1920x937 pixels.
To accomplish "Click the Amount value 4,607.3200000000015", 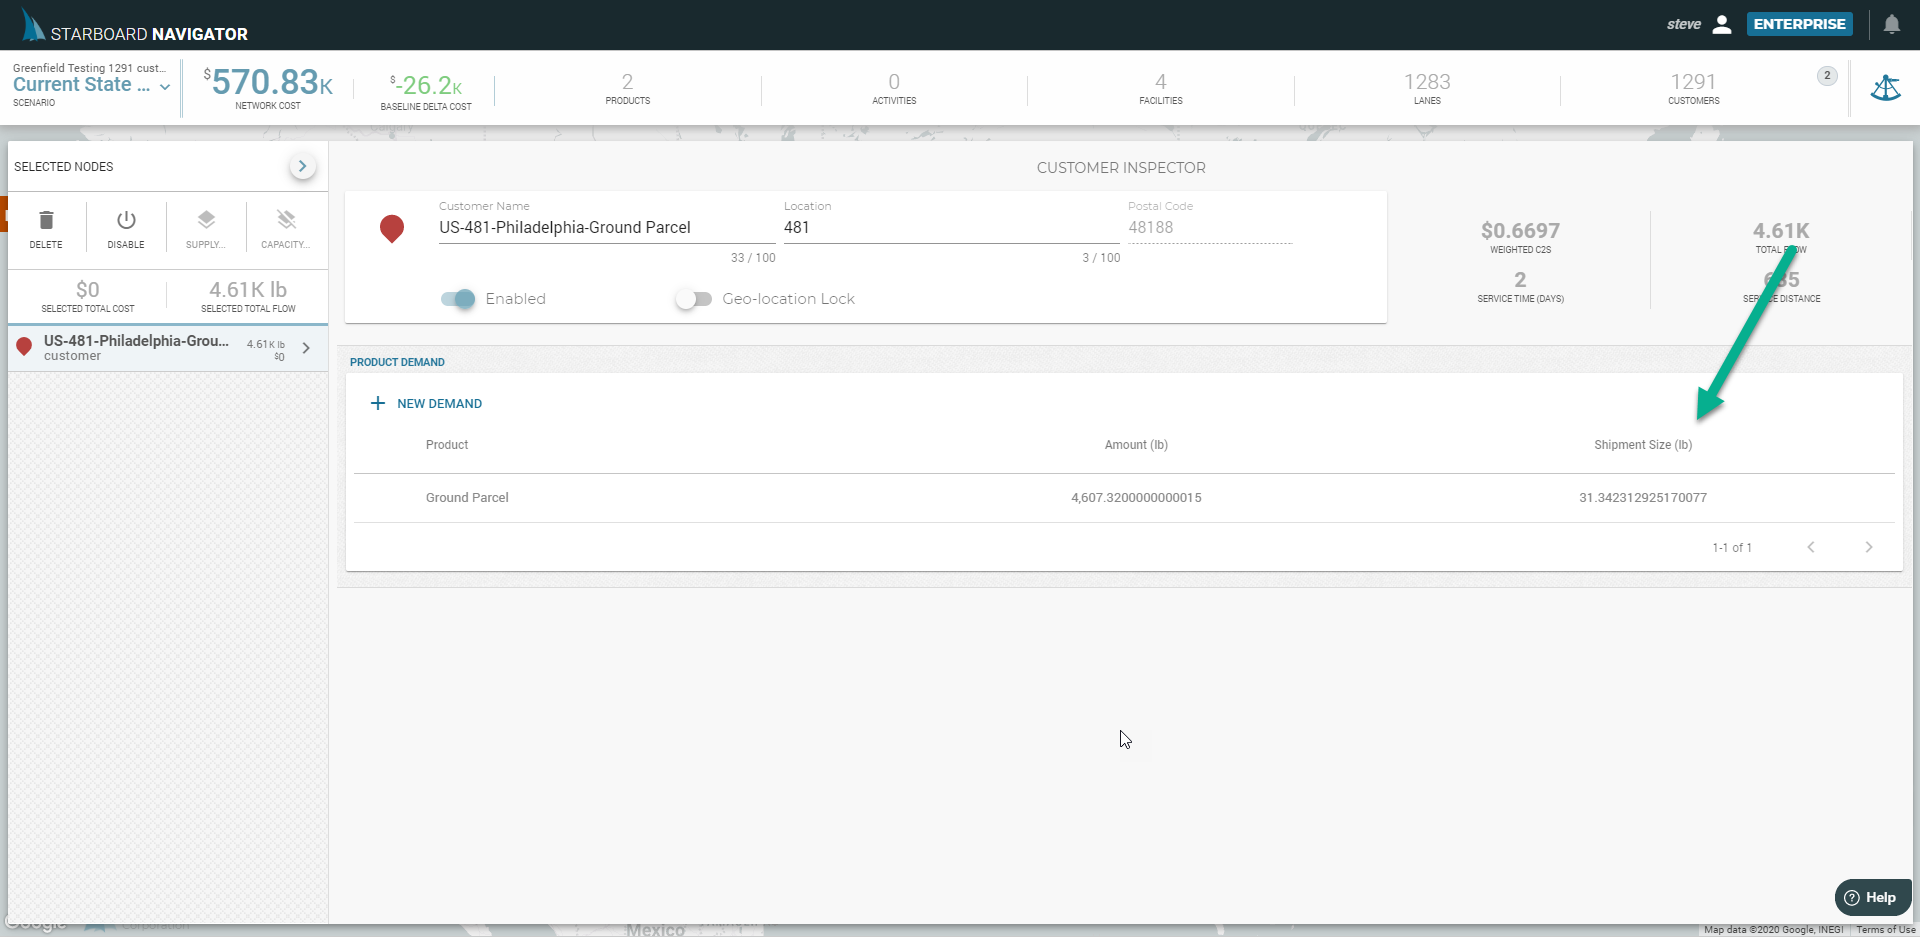I will point(1136,498).
